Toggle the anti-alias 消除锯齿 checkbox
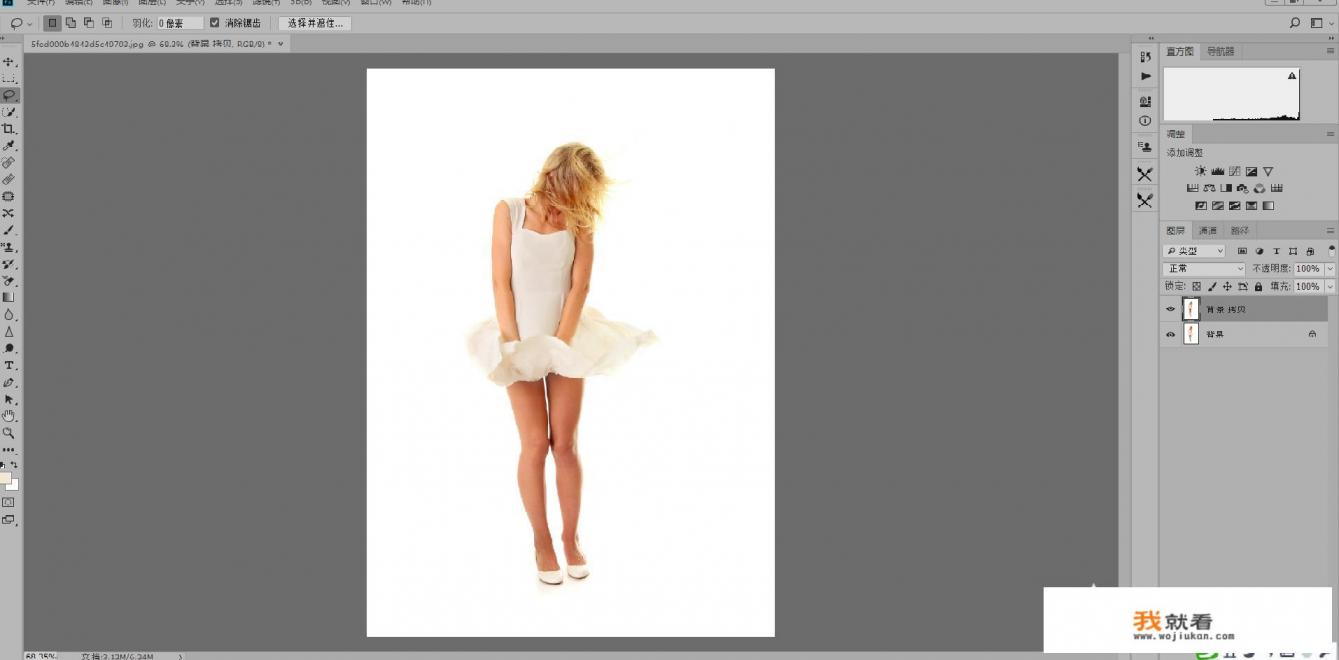This screenshot has width=1339, height=660. pyautogui.click(x=214, y=22)
